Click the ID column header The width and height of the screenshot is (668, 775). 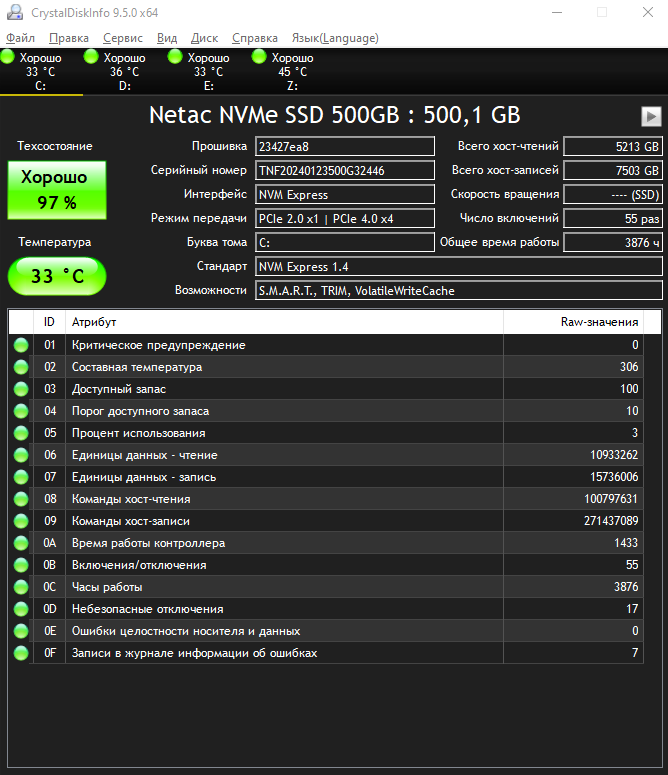49,322
